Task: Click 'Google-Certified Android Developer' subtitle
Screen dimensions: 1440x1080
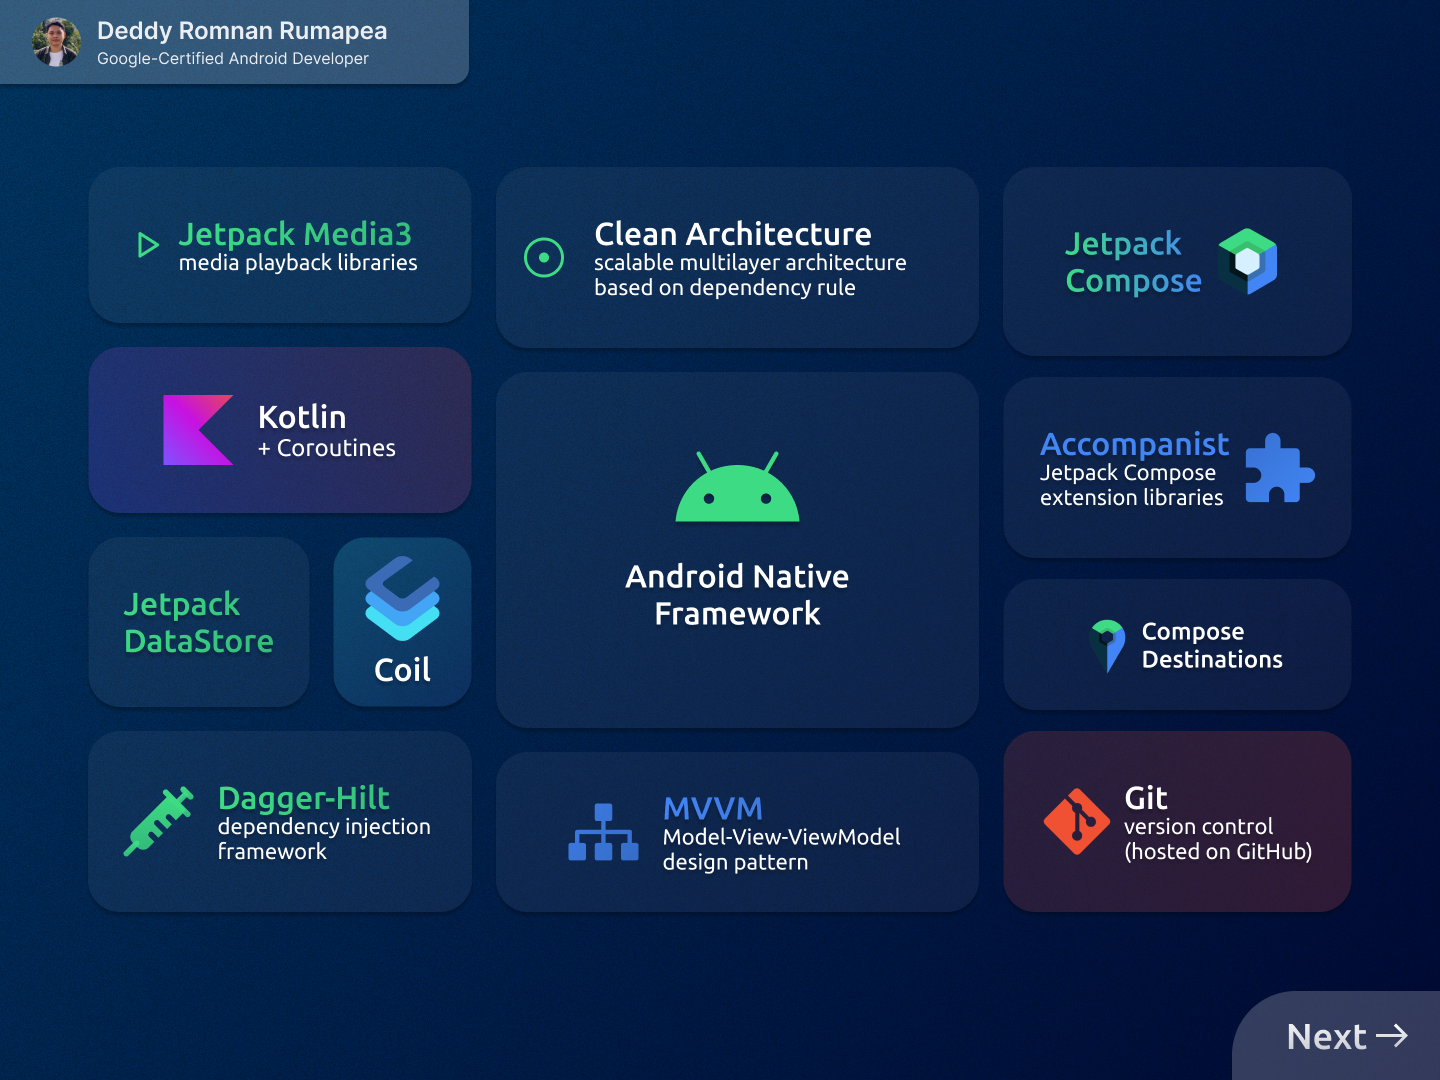Action: click(x=233, y=59)
